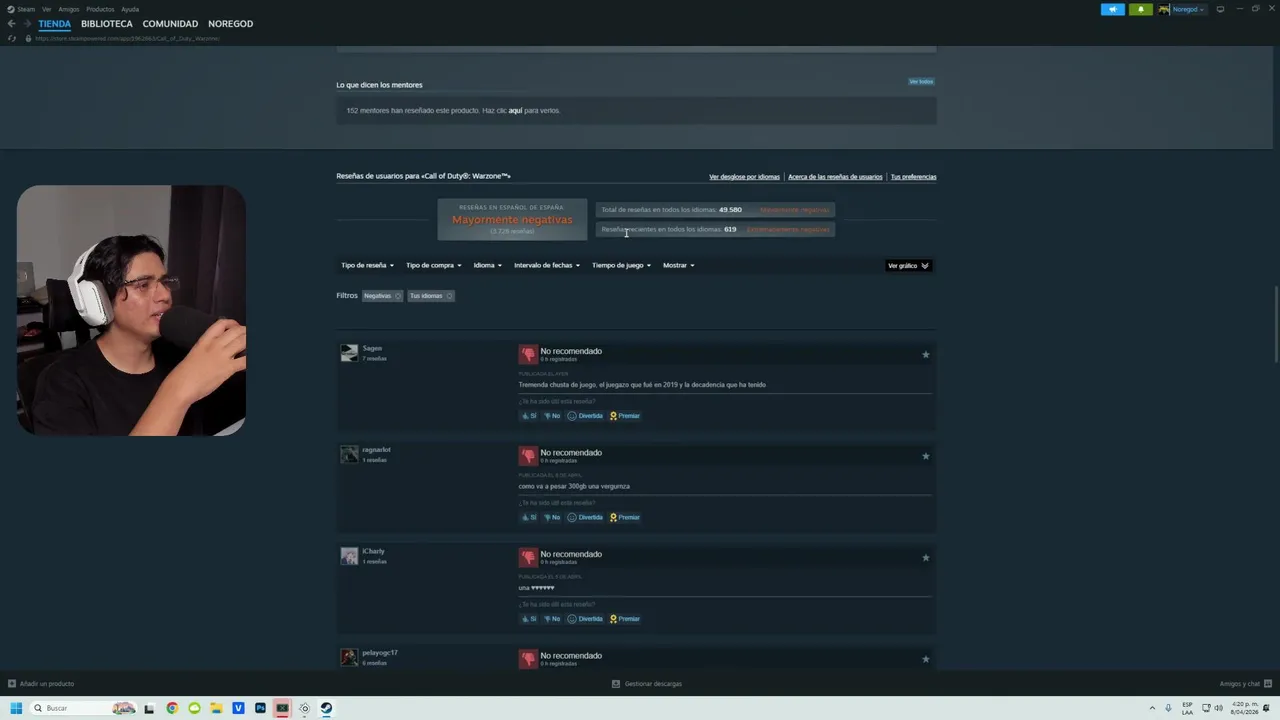Viewport: 1280px width, 720px height.
Task: Remove the Negativas filter tag
Action: [x=397, y=296]
